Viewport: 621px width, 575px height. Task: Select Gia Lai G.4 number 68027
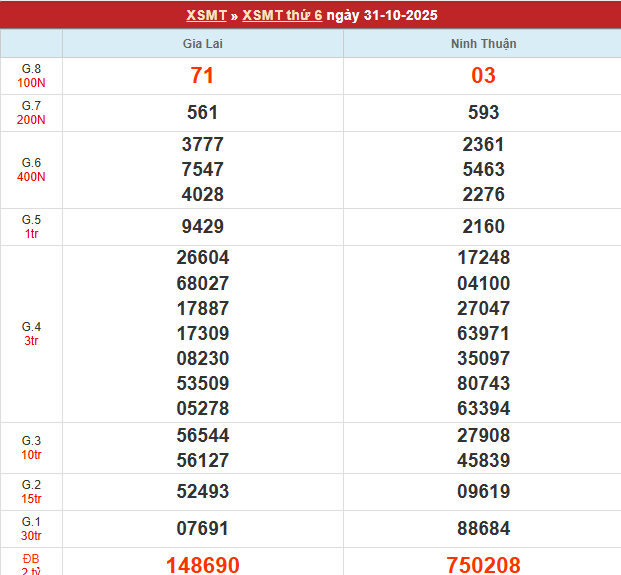(202, 284)
